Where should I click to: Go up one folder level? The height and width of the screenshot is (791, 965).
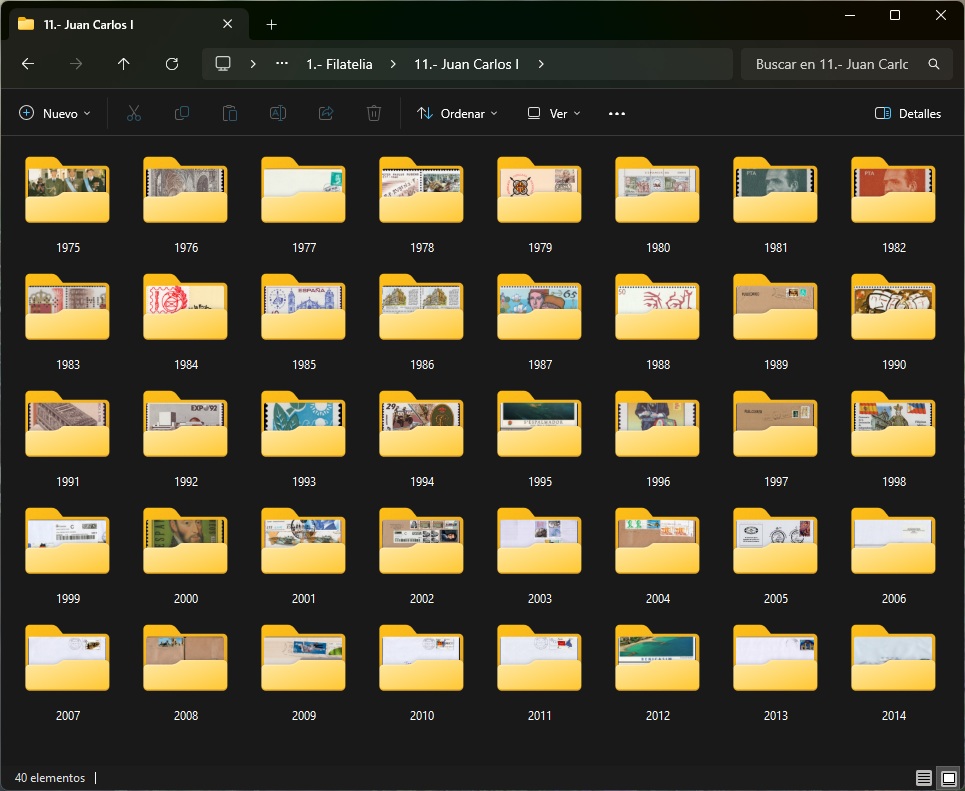[x=124, y=64]
